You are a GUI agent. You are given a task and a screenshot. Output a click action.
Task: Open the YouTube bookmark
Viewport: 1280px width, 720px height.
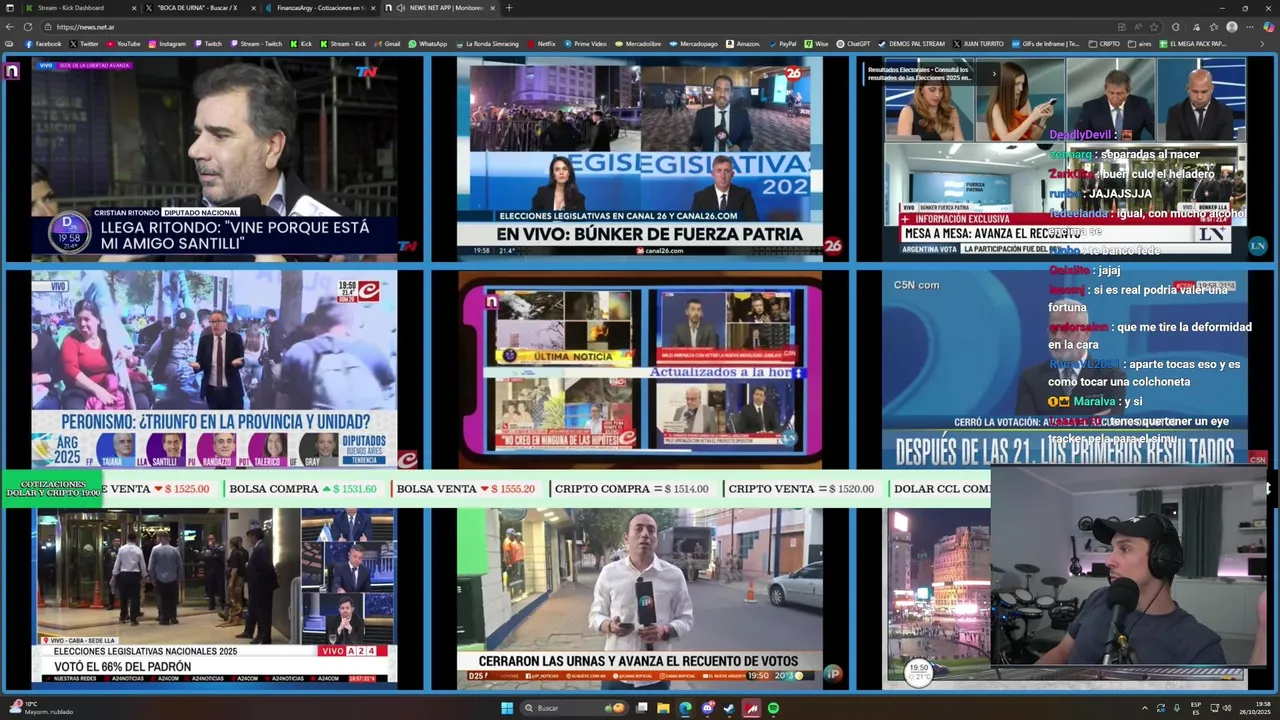[x=122, y=44]
